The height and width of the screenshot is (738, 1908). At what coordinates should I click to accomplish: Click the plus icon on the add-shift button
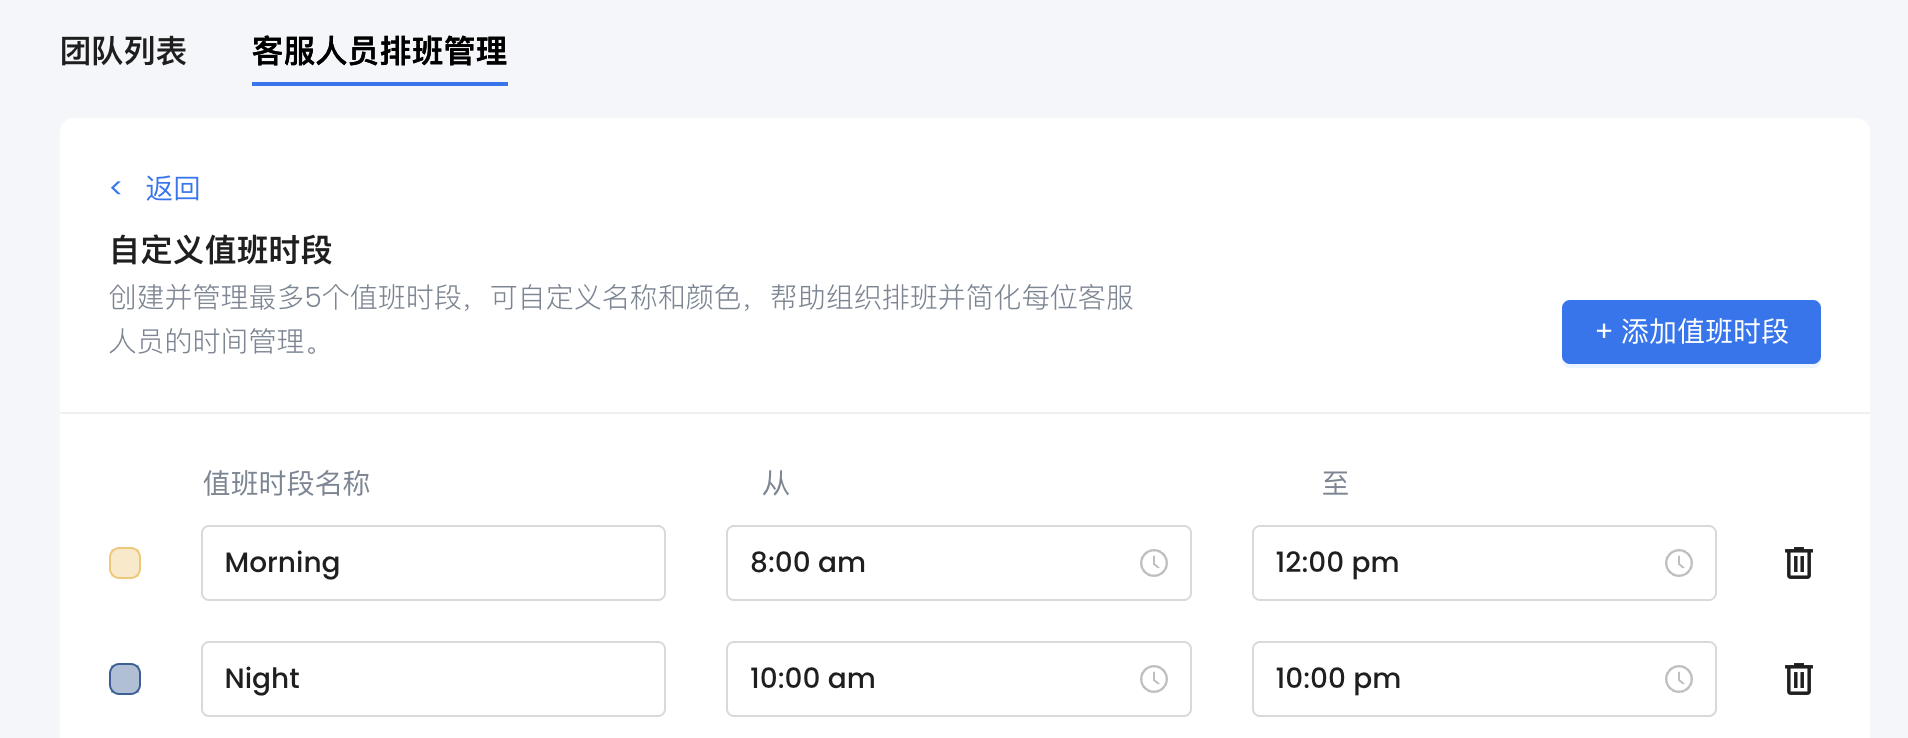click(x=1603, y=332)
